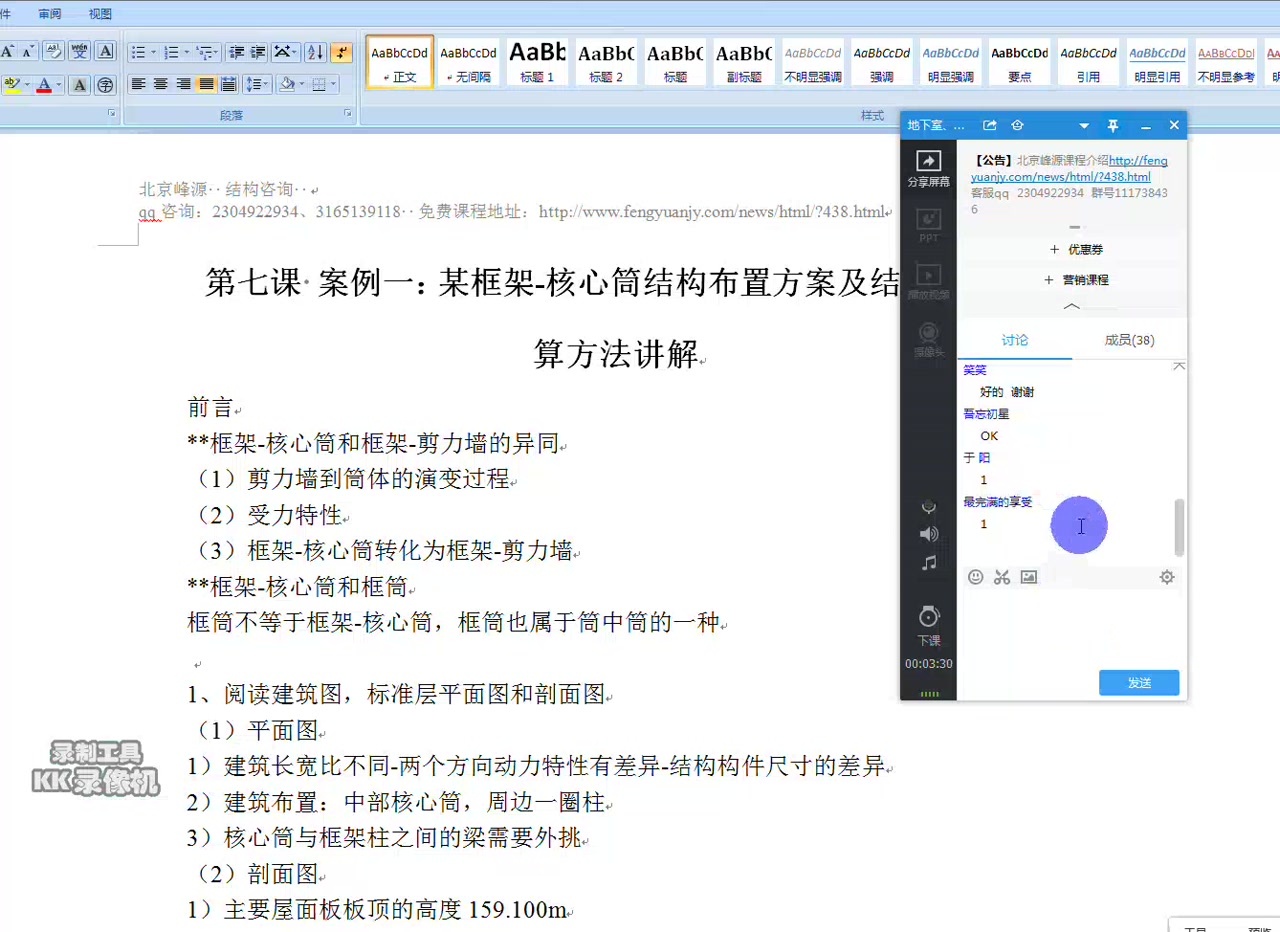
Task: Open chat settings gear
Action: click(x=1166, y=577)
